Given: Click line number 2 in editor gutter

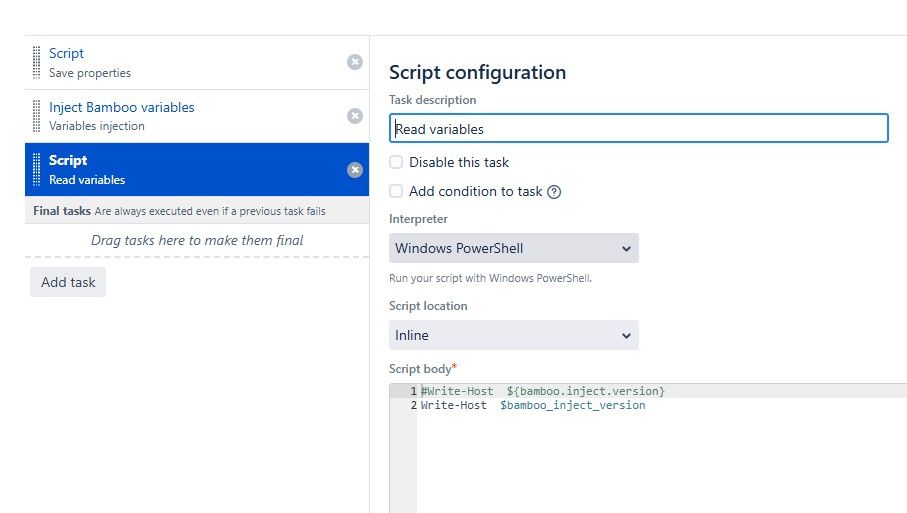Looking at the screenshot, I should pos(414,405).
